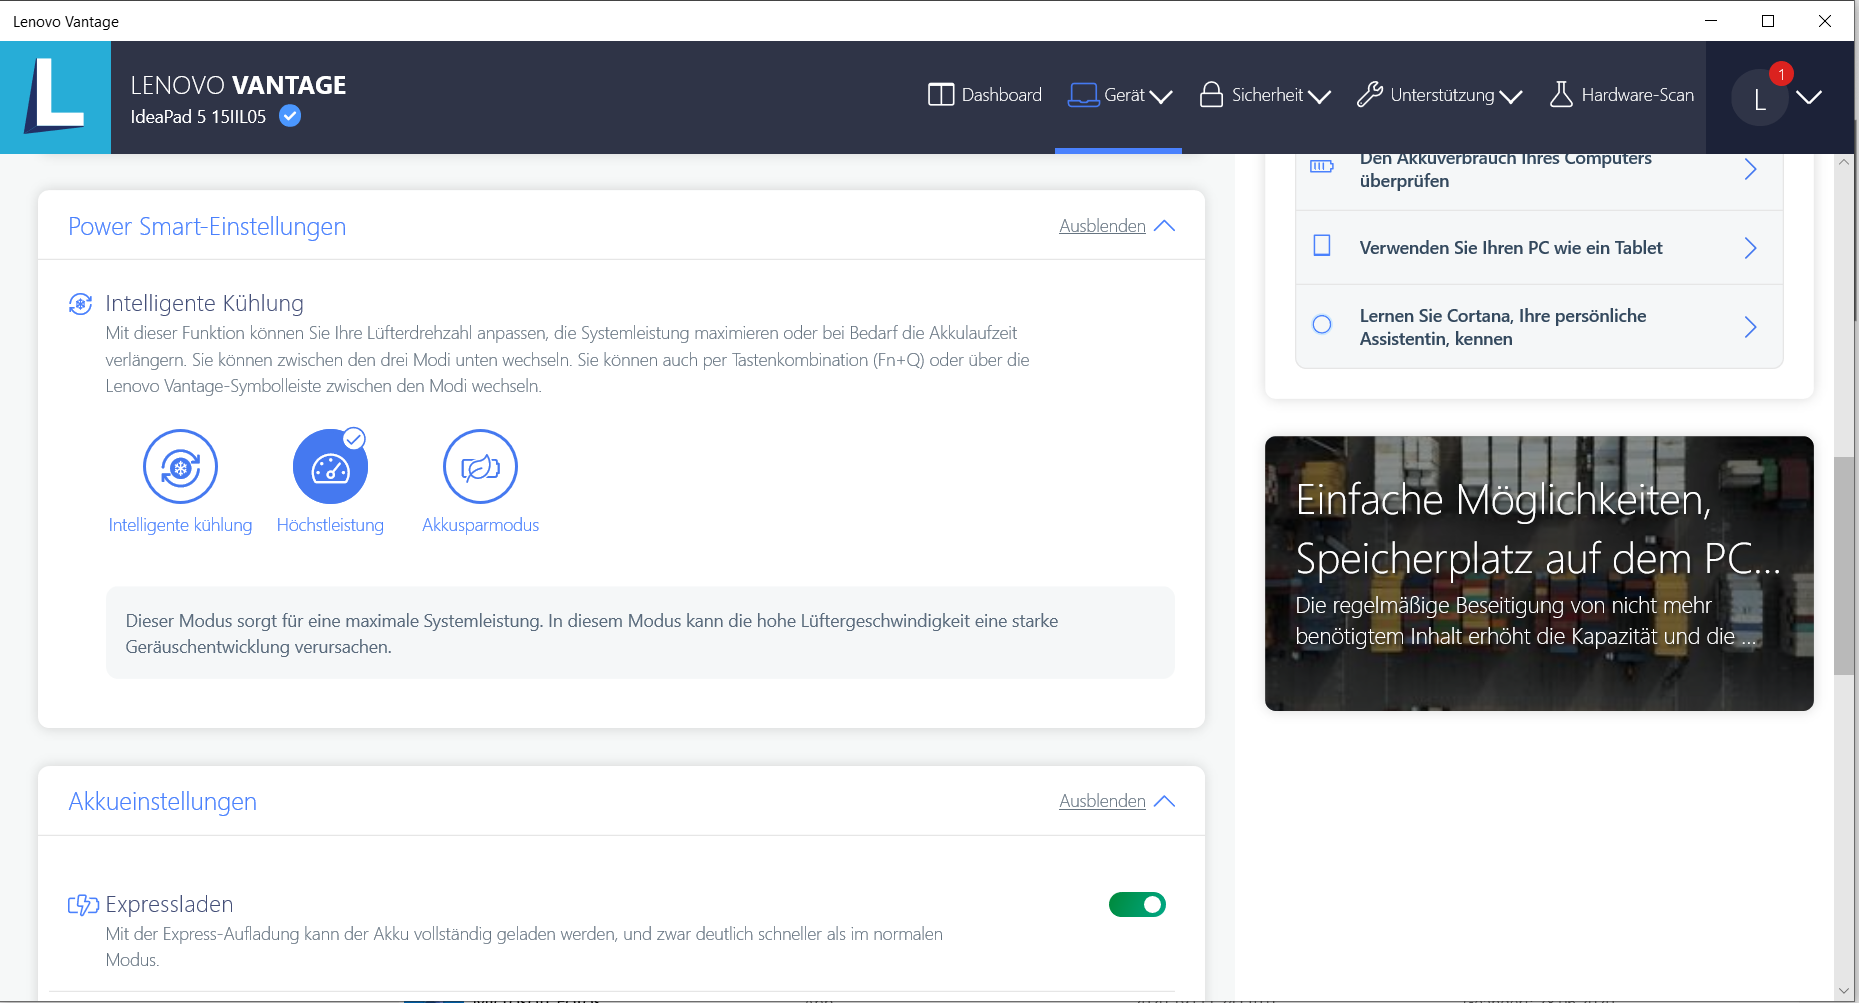Expand the user account dropdown chevron
Screen dimensions: 1859x1003
(1809, 97)
